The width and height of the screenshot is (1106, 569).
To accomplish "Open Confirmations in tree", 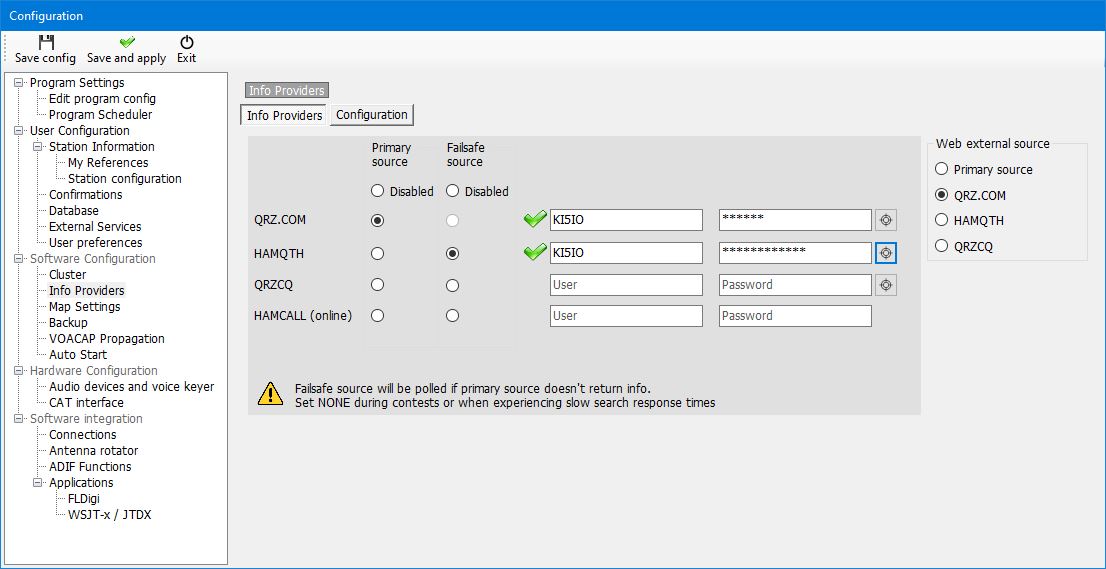I will 85,195.
